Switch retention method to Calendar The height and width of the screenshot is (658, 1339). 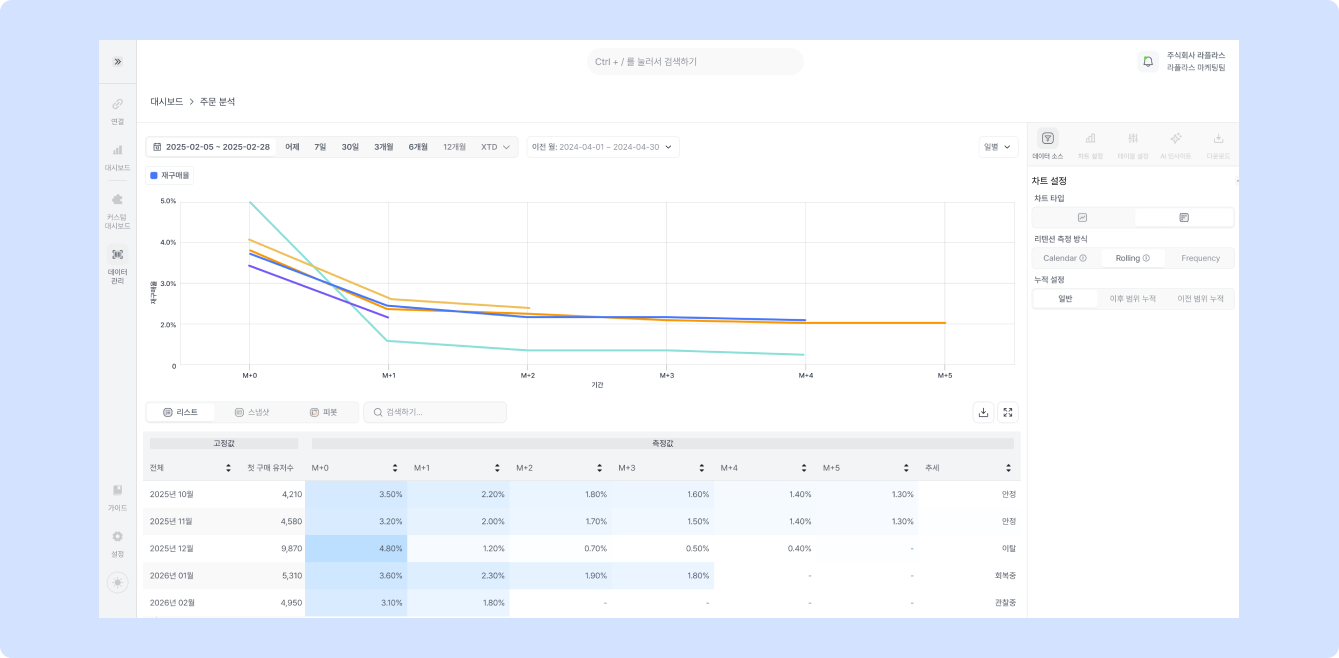(1065, 258)
